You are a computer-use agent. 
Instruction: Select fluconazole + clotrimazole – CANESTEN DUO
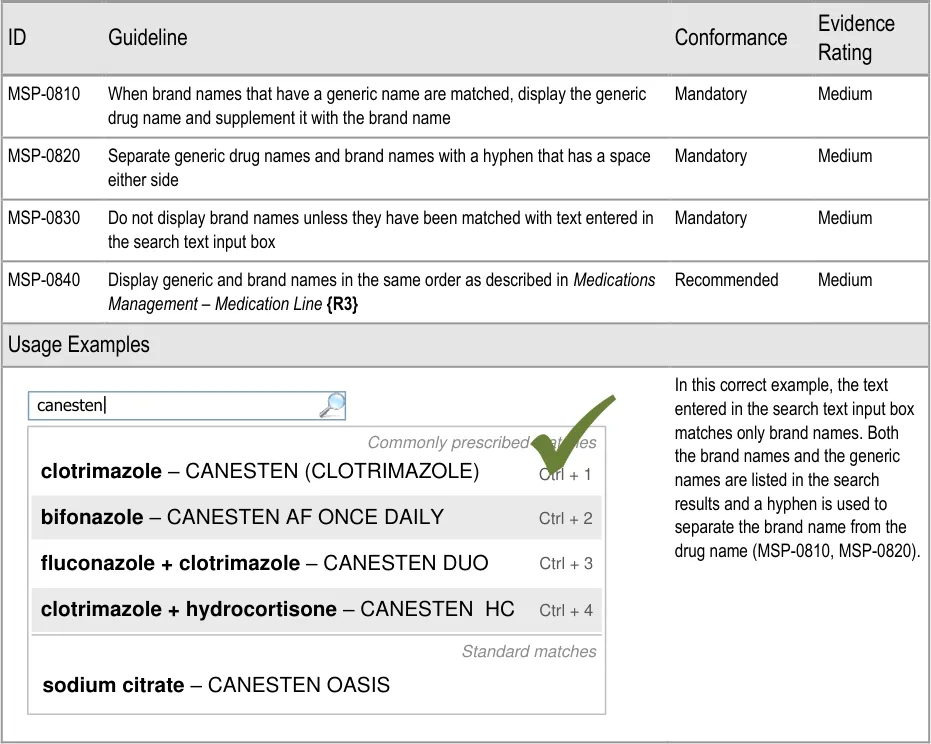[x=264, y=563]
